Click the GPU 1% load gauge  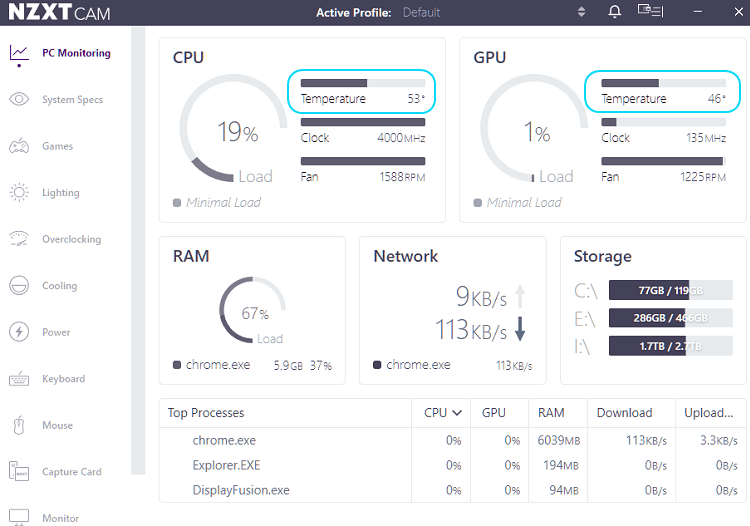coord(534,128)
